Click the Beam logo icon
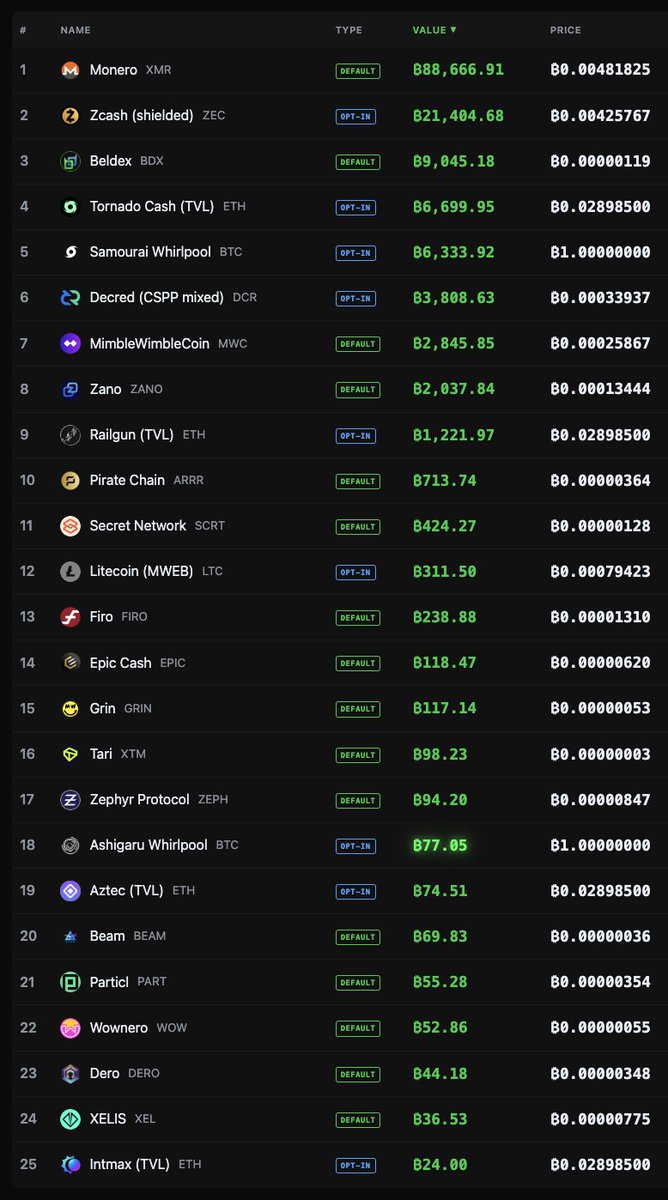 70,936
